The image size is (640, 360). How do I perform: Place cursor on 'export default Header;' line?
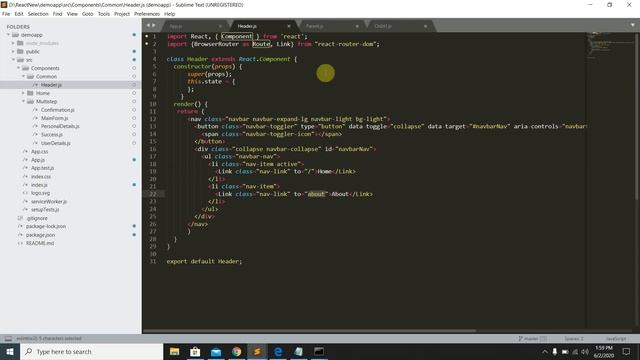(x=204, y=261)
